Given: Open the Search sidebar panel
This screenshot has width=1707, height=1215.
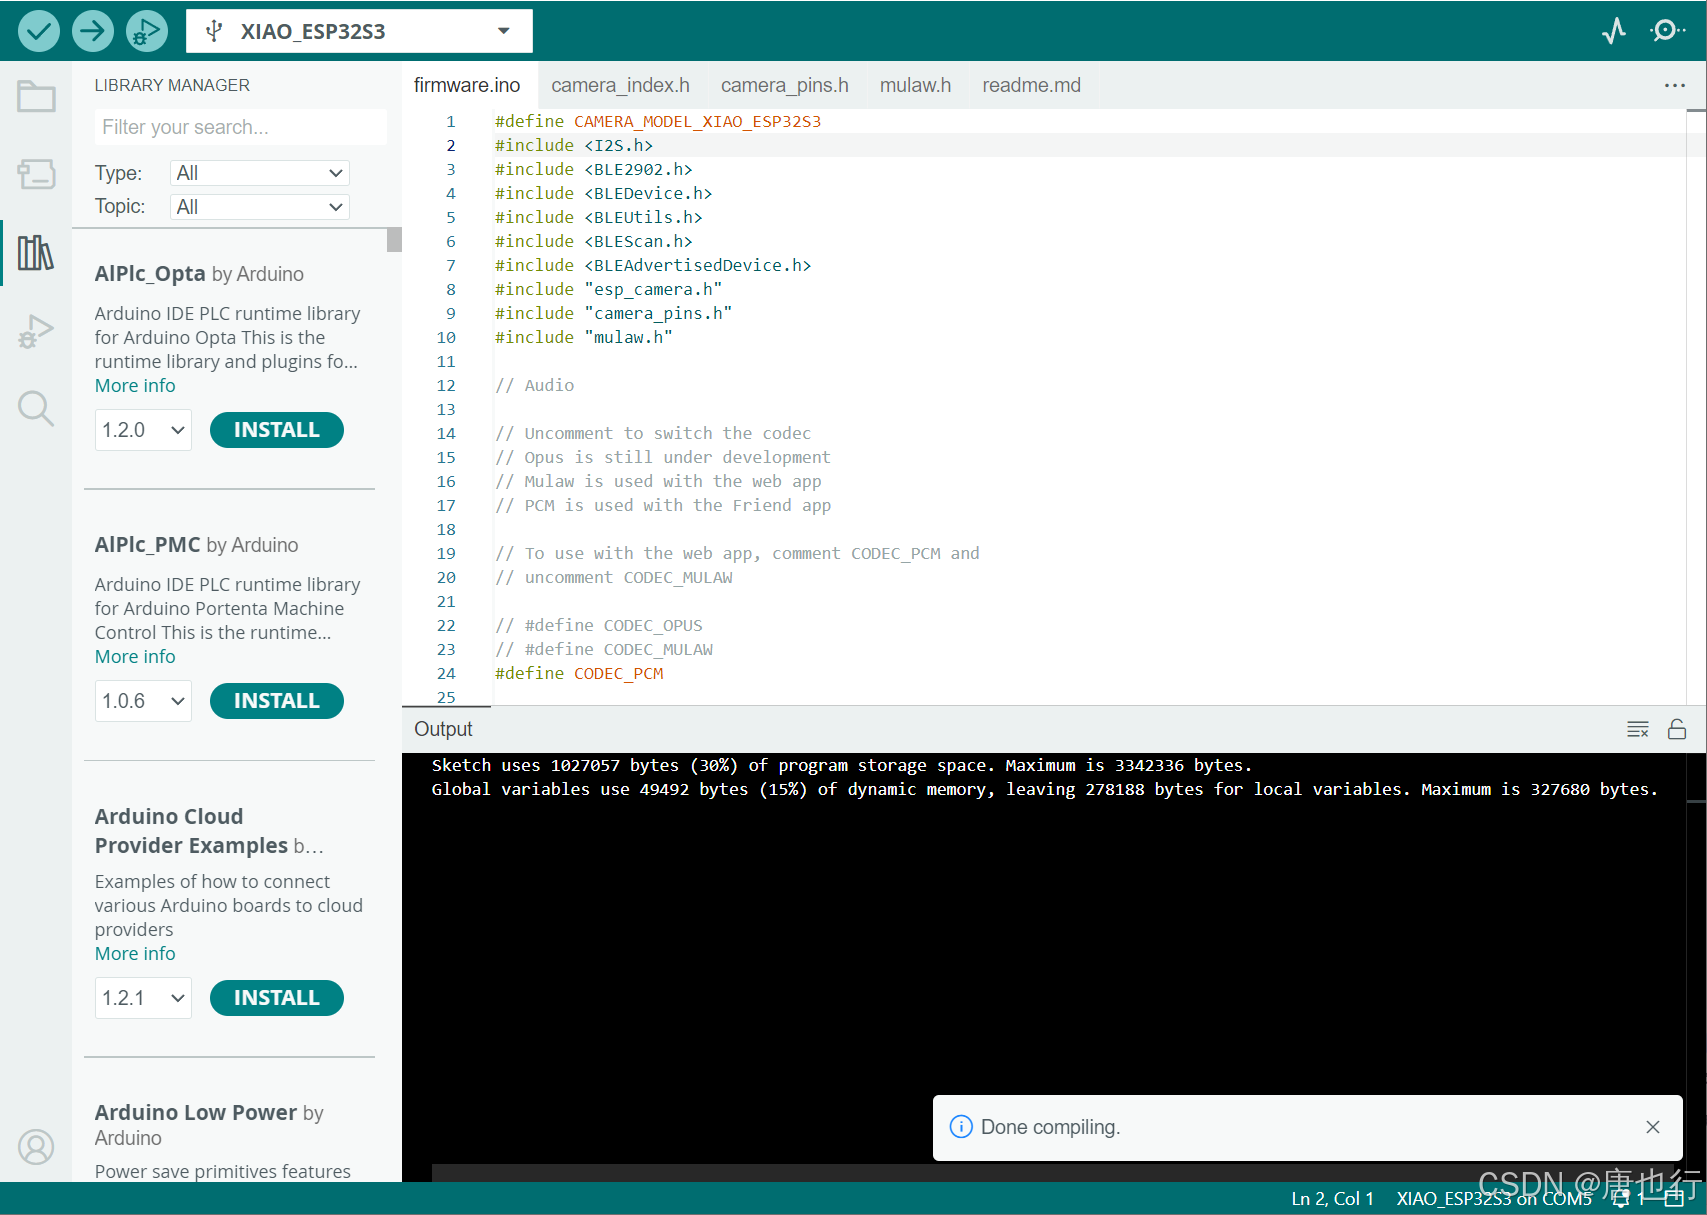Looking at the screenshot, I should 36,408.
